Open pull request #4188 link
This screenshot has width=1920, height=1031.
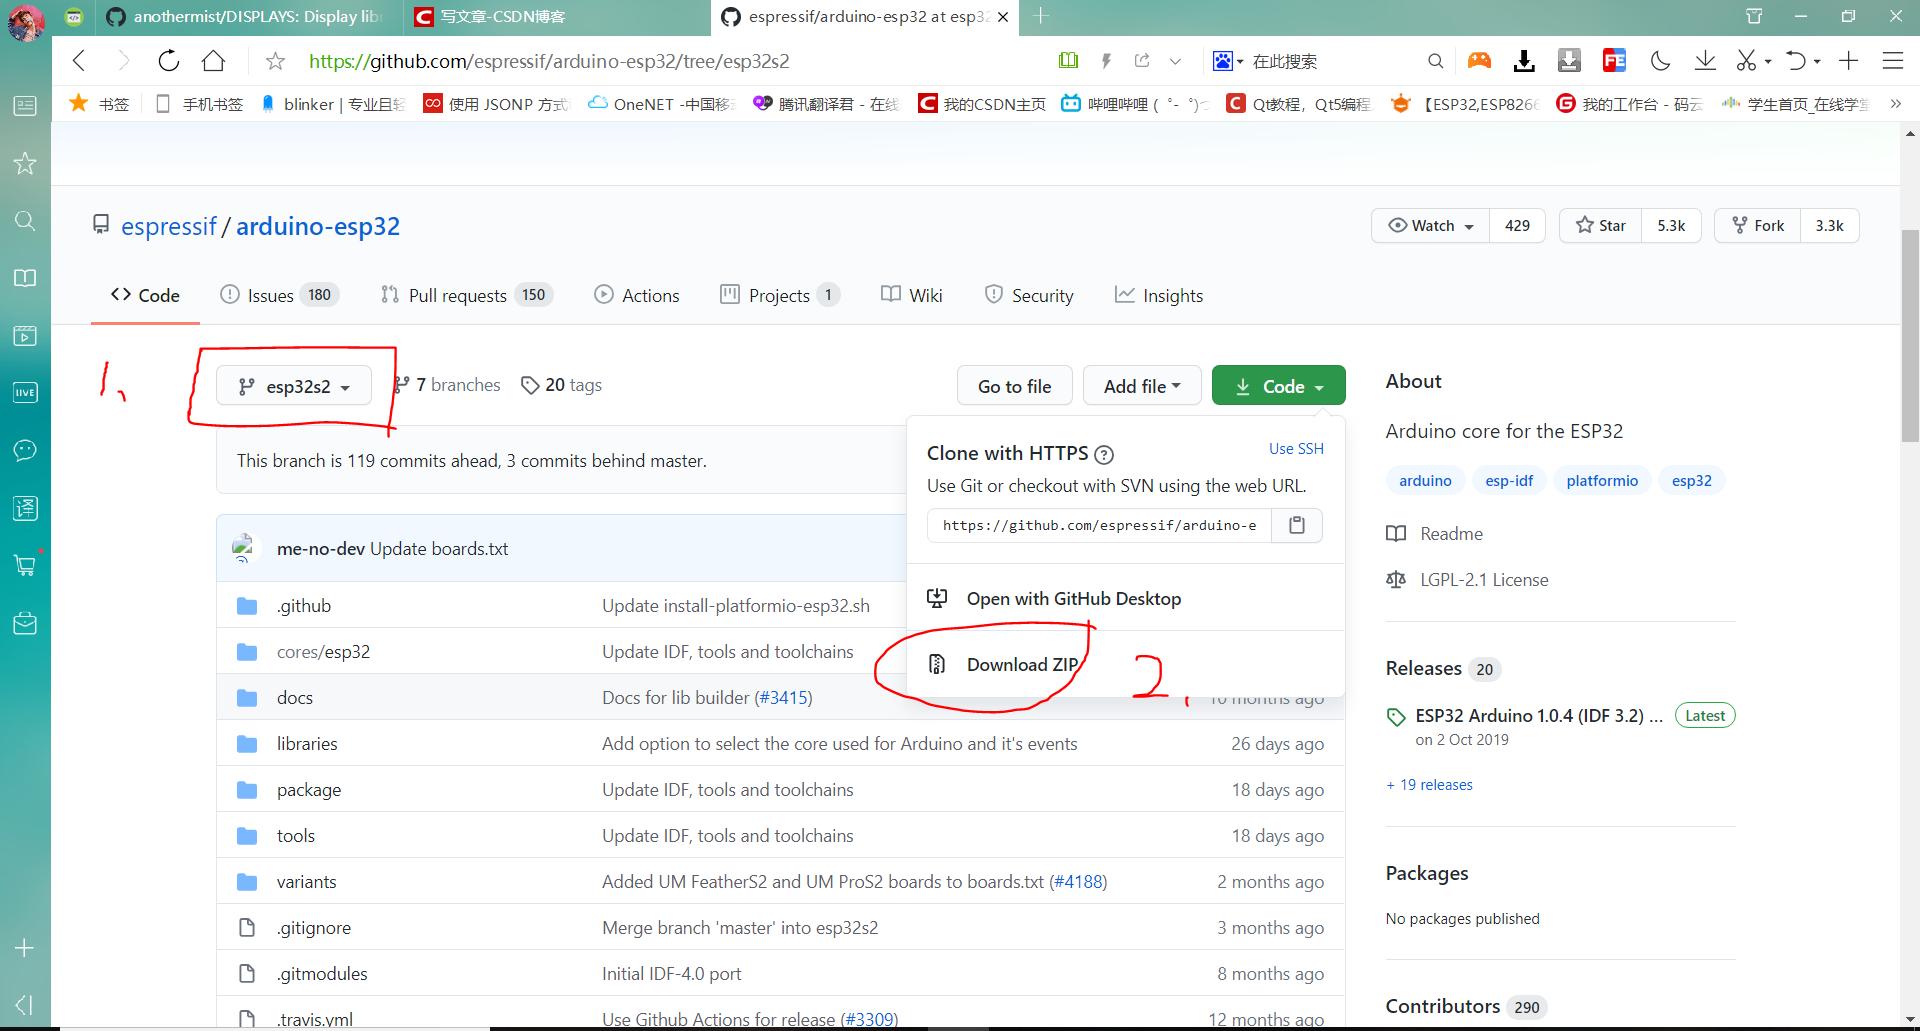(1078, 882)
